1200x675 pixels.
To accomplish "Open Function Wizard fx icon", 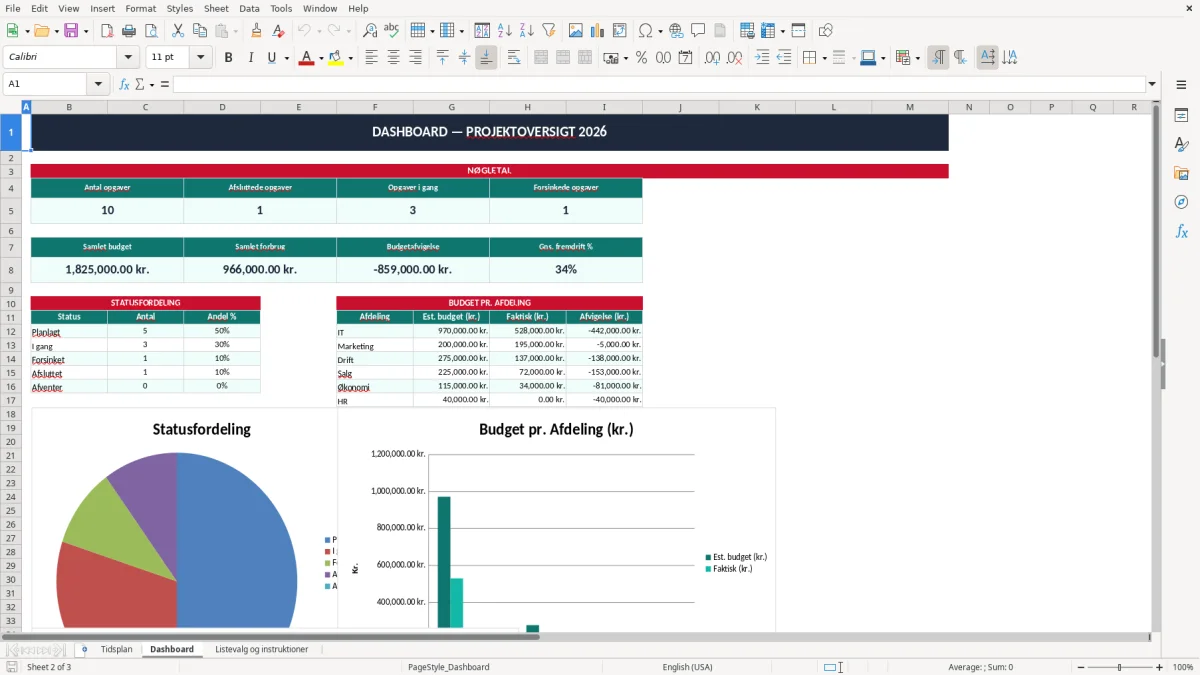I will [x=125, y=84].
